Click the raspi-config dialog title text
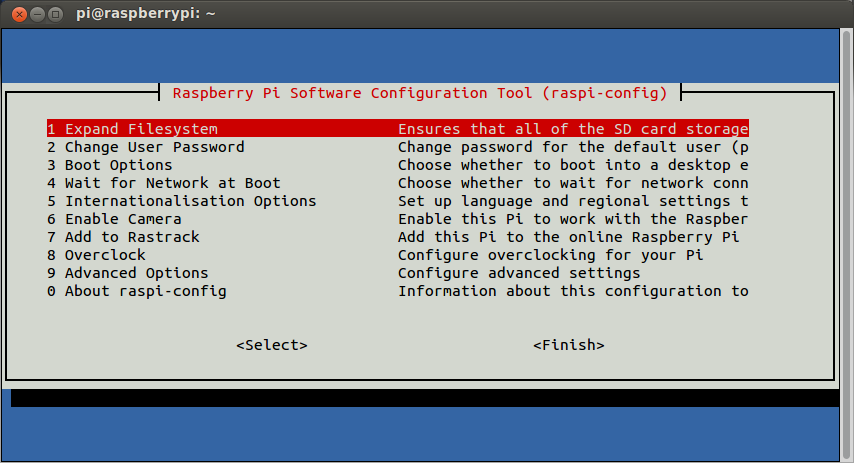This screenshot has height=463, width=854. (420, 93)
